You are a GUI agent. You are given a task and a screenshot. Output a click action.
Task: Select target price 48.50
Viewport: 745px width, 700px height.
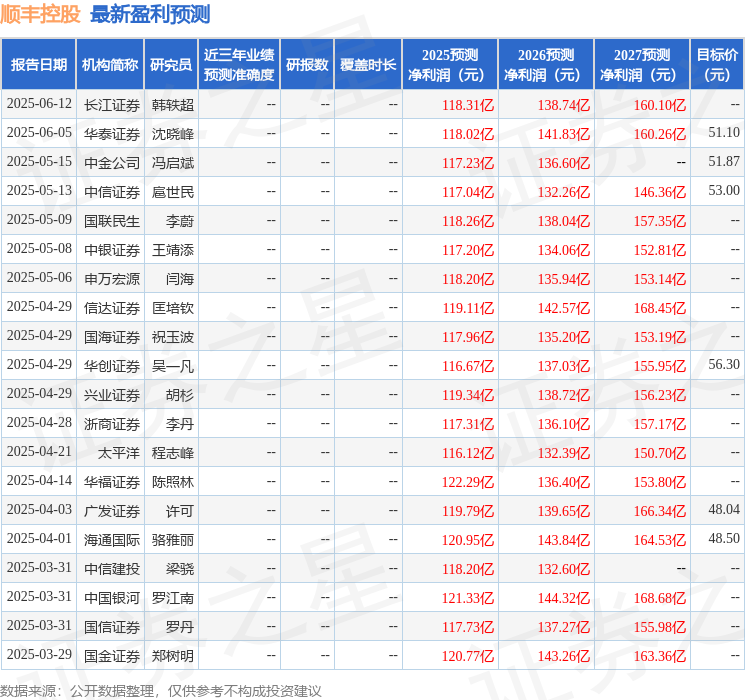coord(724,538)
